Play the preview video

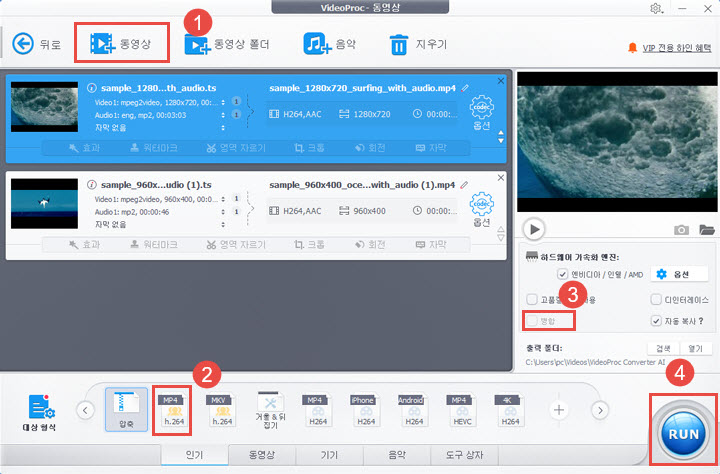(534, 229)
